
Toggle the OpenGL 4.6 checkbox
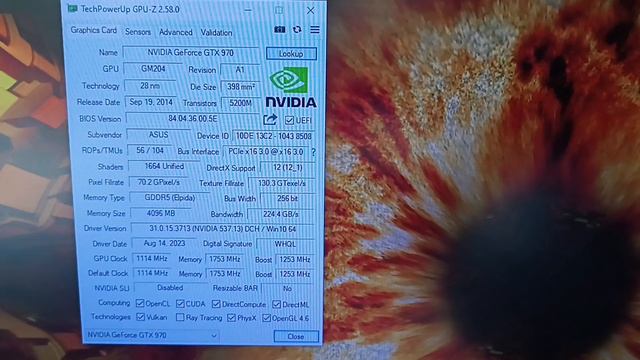click(267, 318)
